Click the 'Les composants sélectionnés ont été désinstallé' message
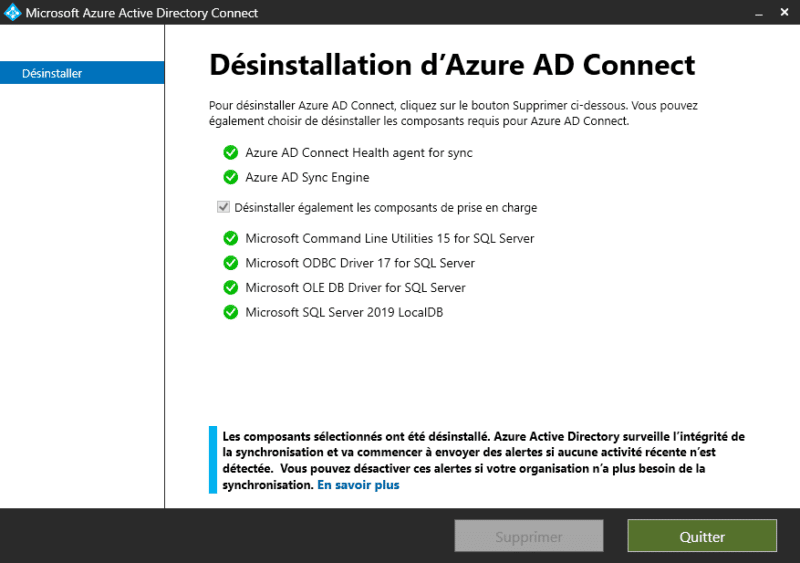Screen dimensions: 800x563 tap(484, 460)
